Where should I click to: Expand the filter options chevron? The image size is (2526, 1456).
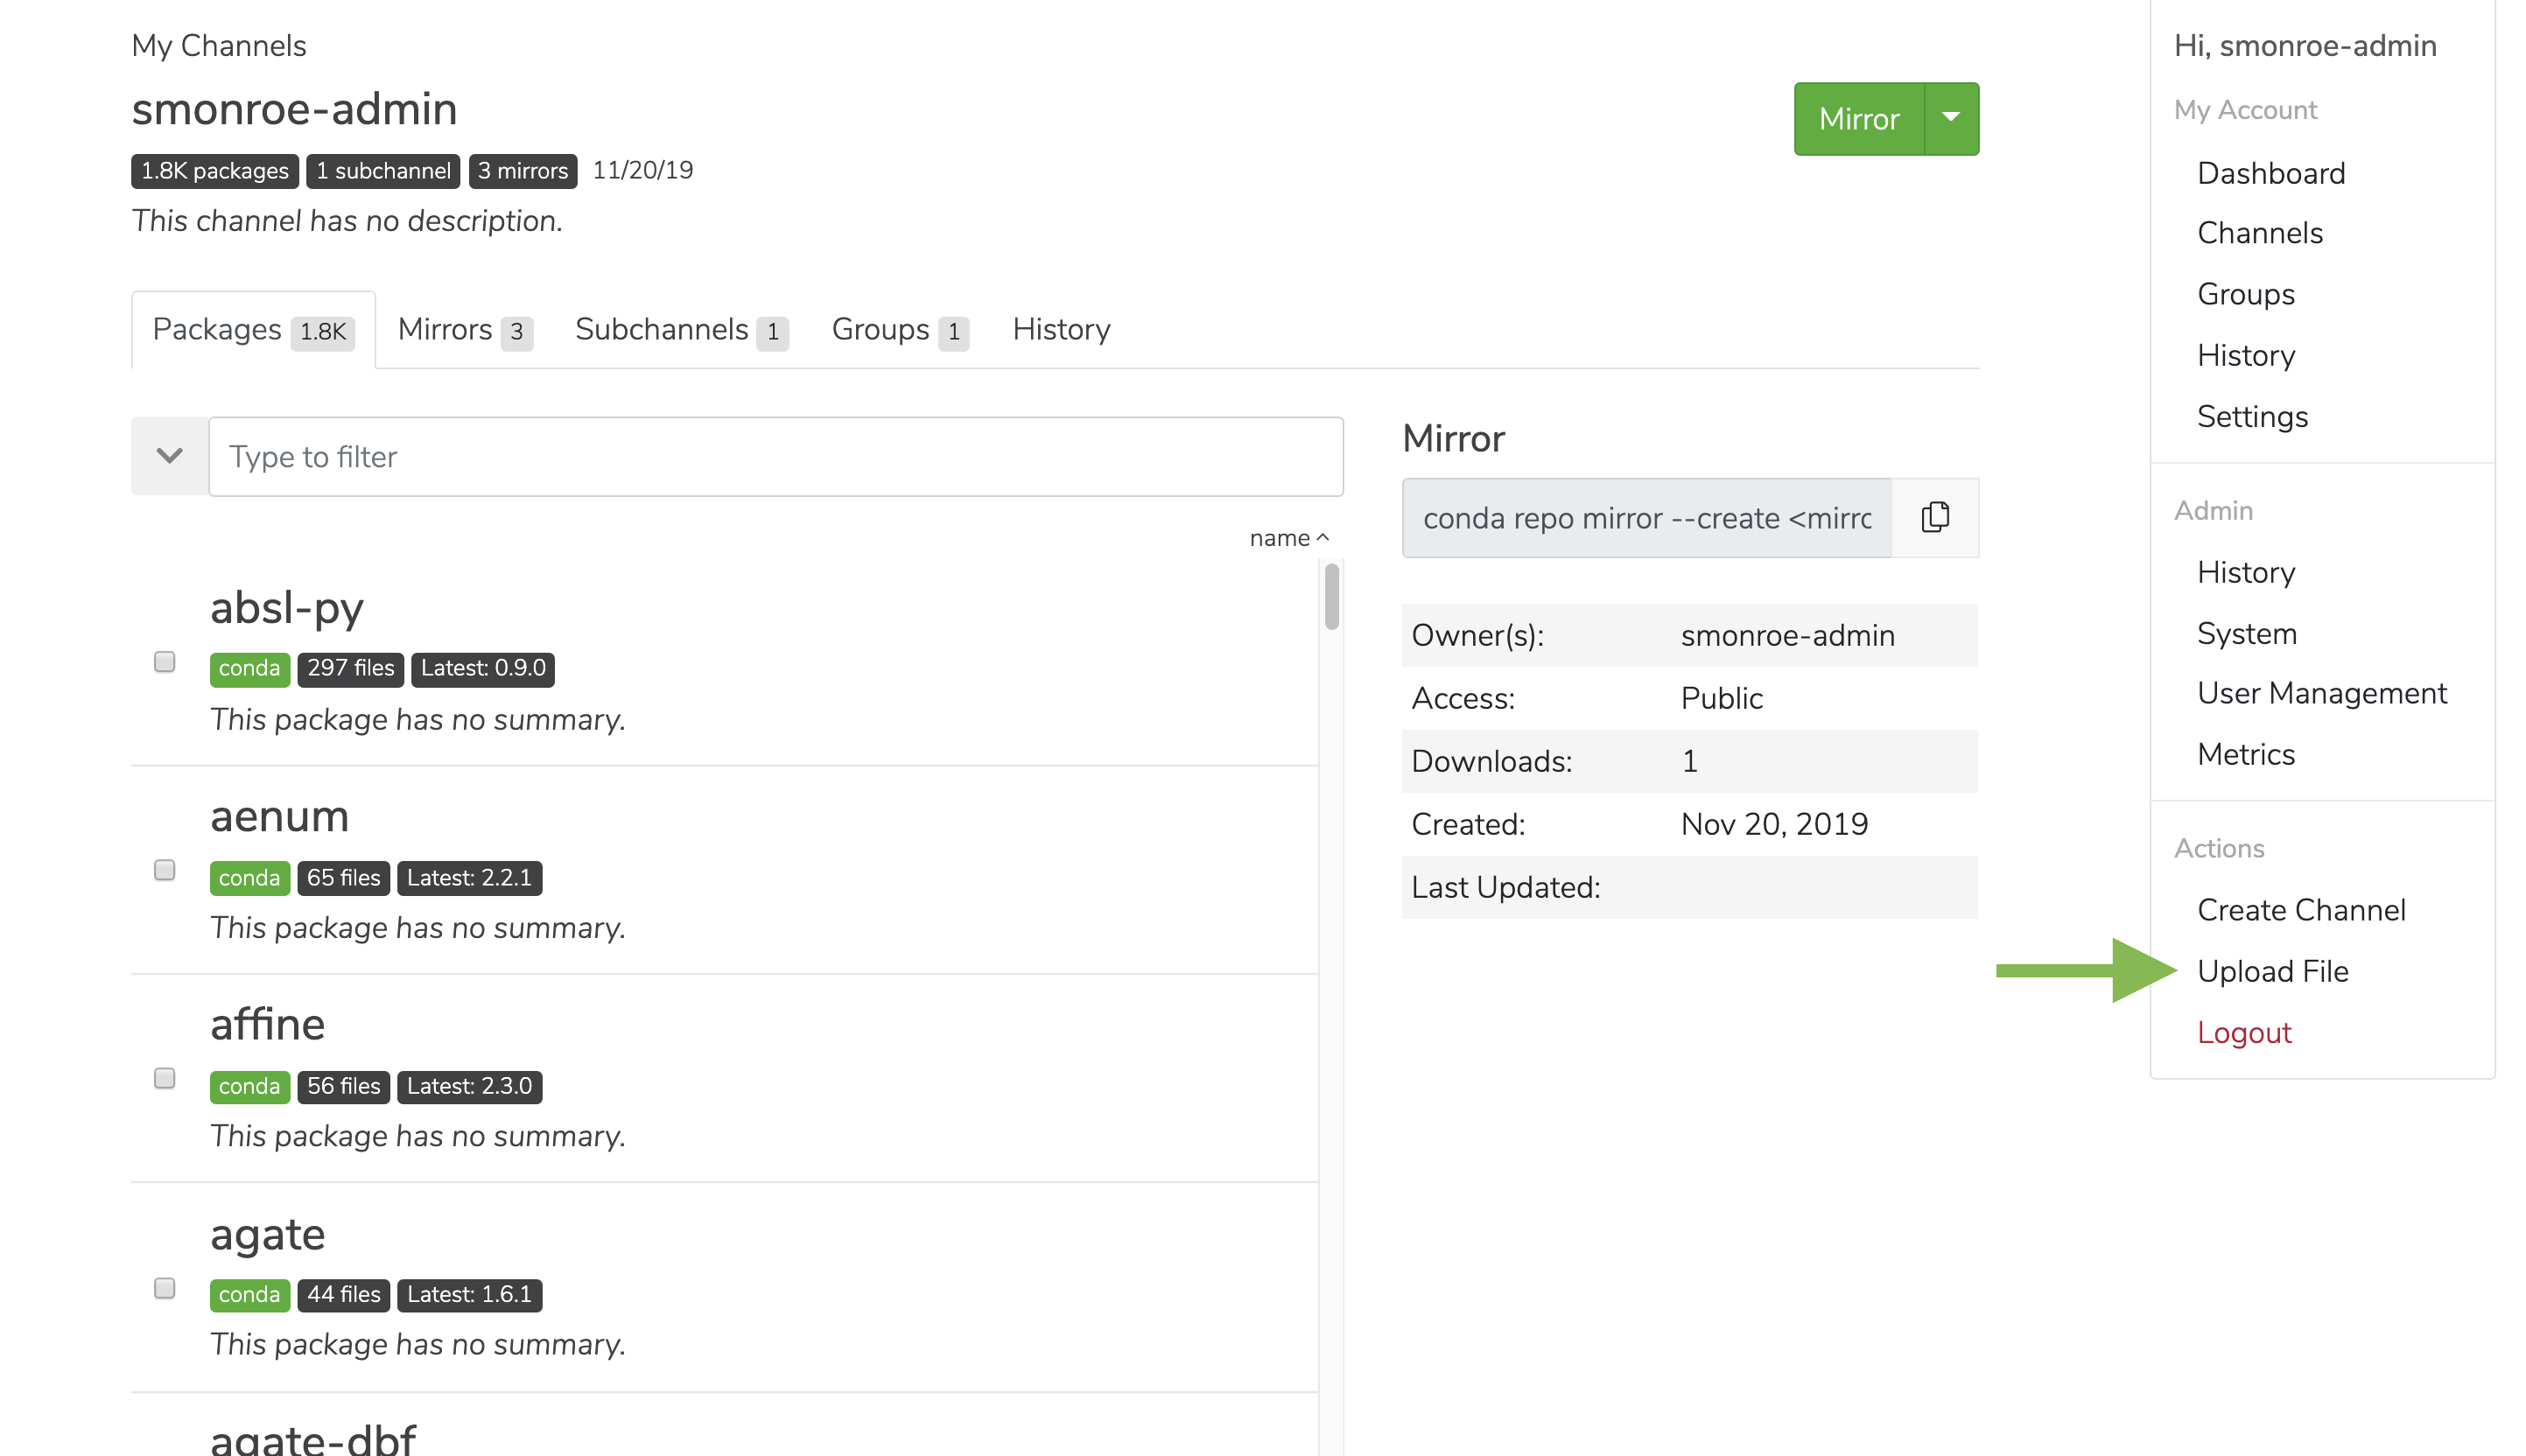click(x=170, y=456)
